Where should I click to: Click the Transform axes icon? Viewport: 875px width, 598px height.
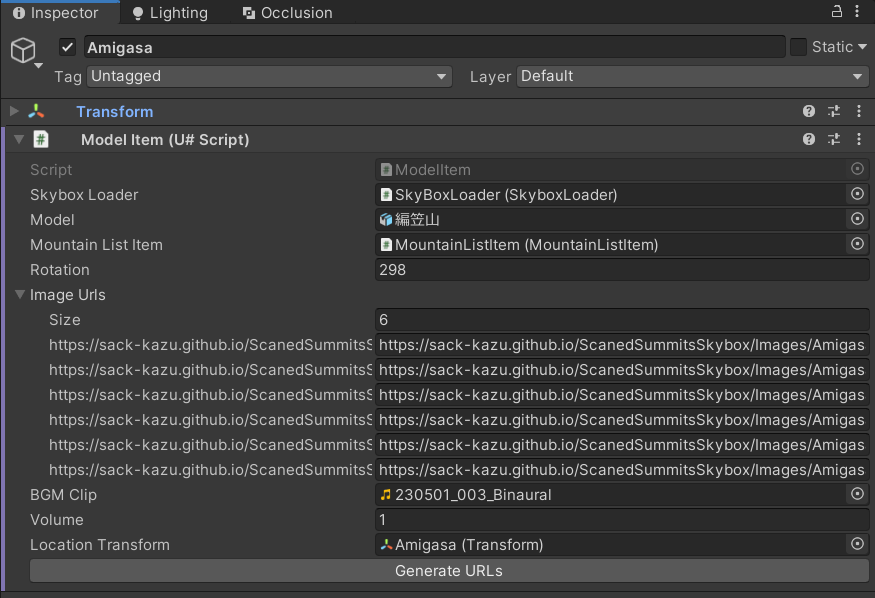pos(36,111)
